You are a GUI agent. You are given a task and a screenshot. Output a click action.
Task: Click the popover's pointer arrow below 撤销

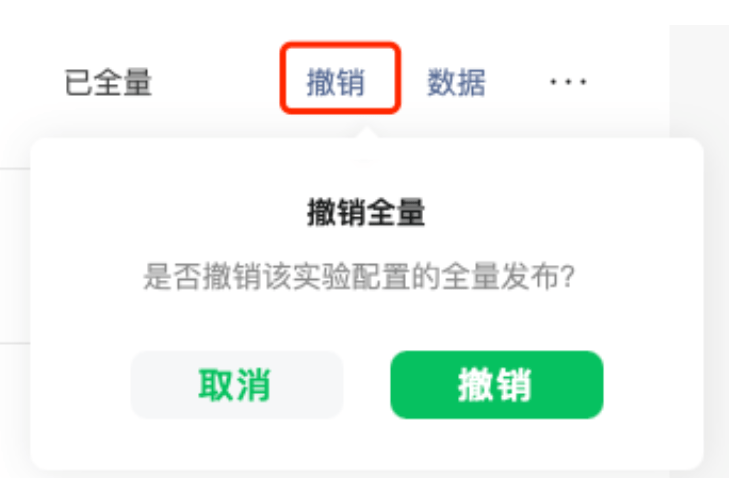pos(366,132)
